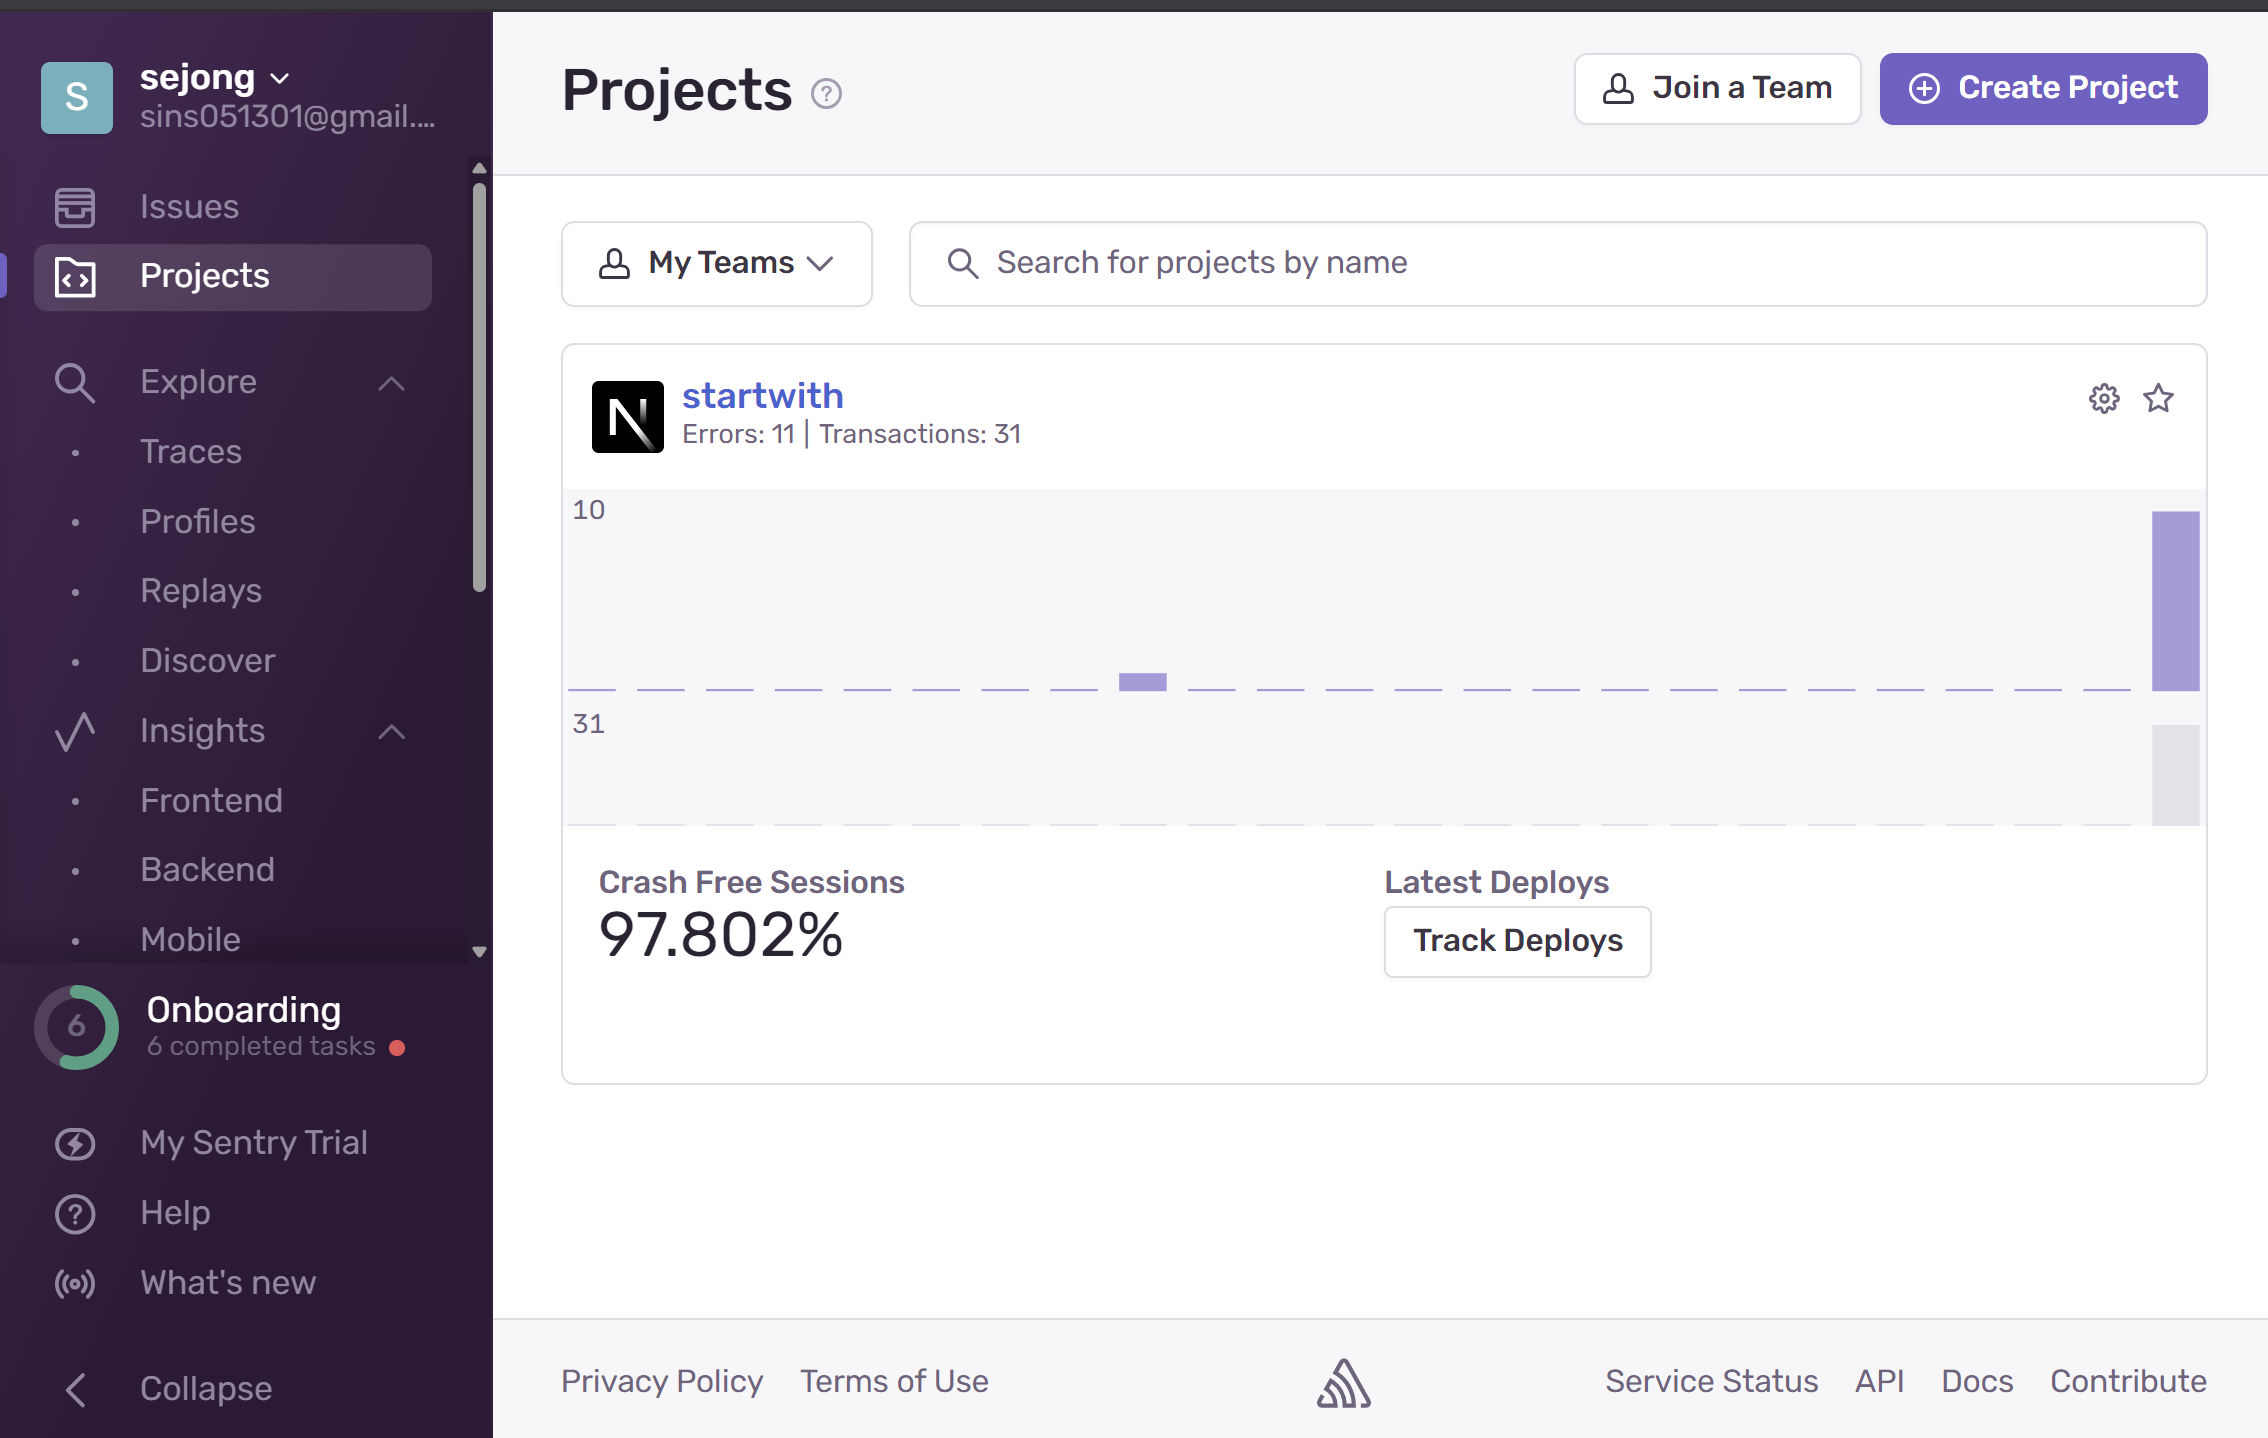Viewport: 2268px width, 1438px height.
Task: Open Traces under Explore
Action: coord(191,452)
